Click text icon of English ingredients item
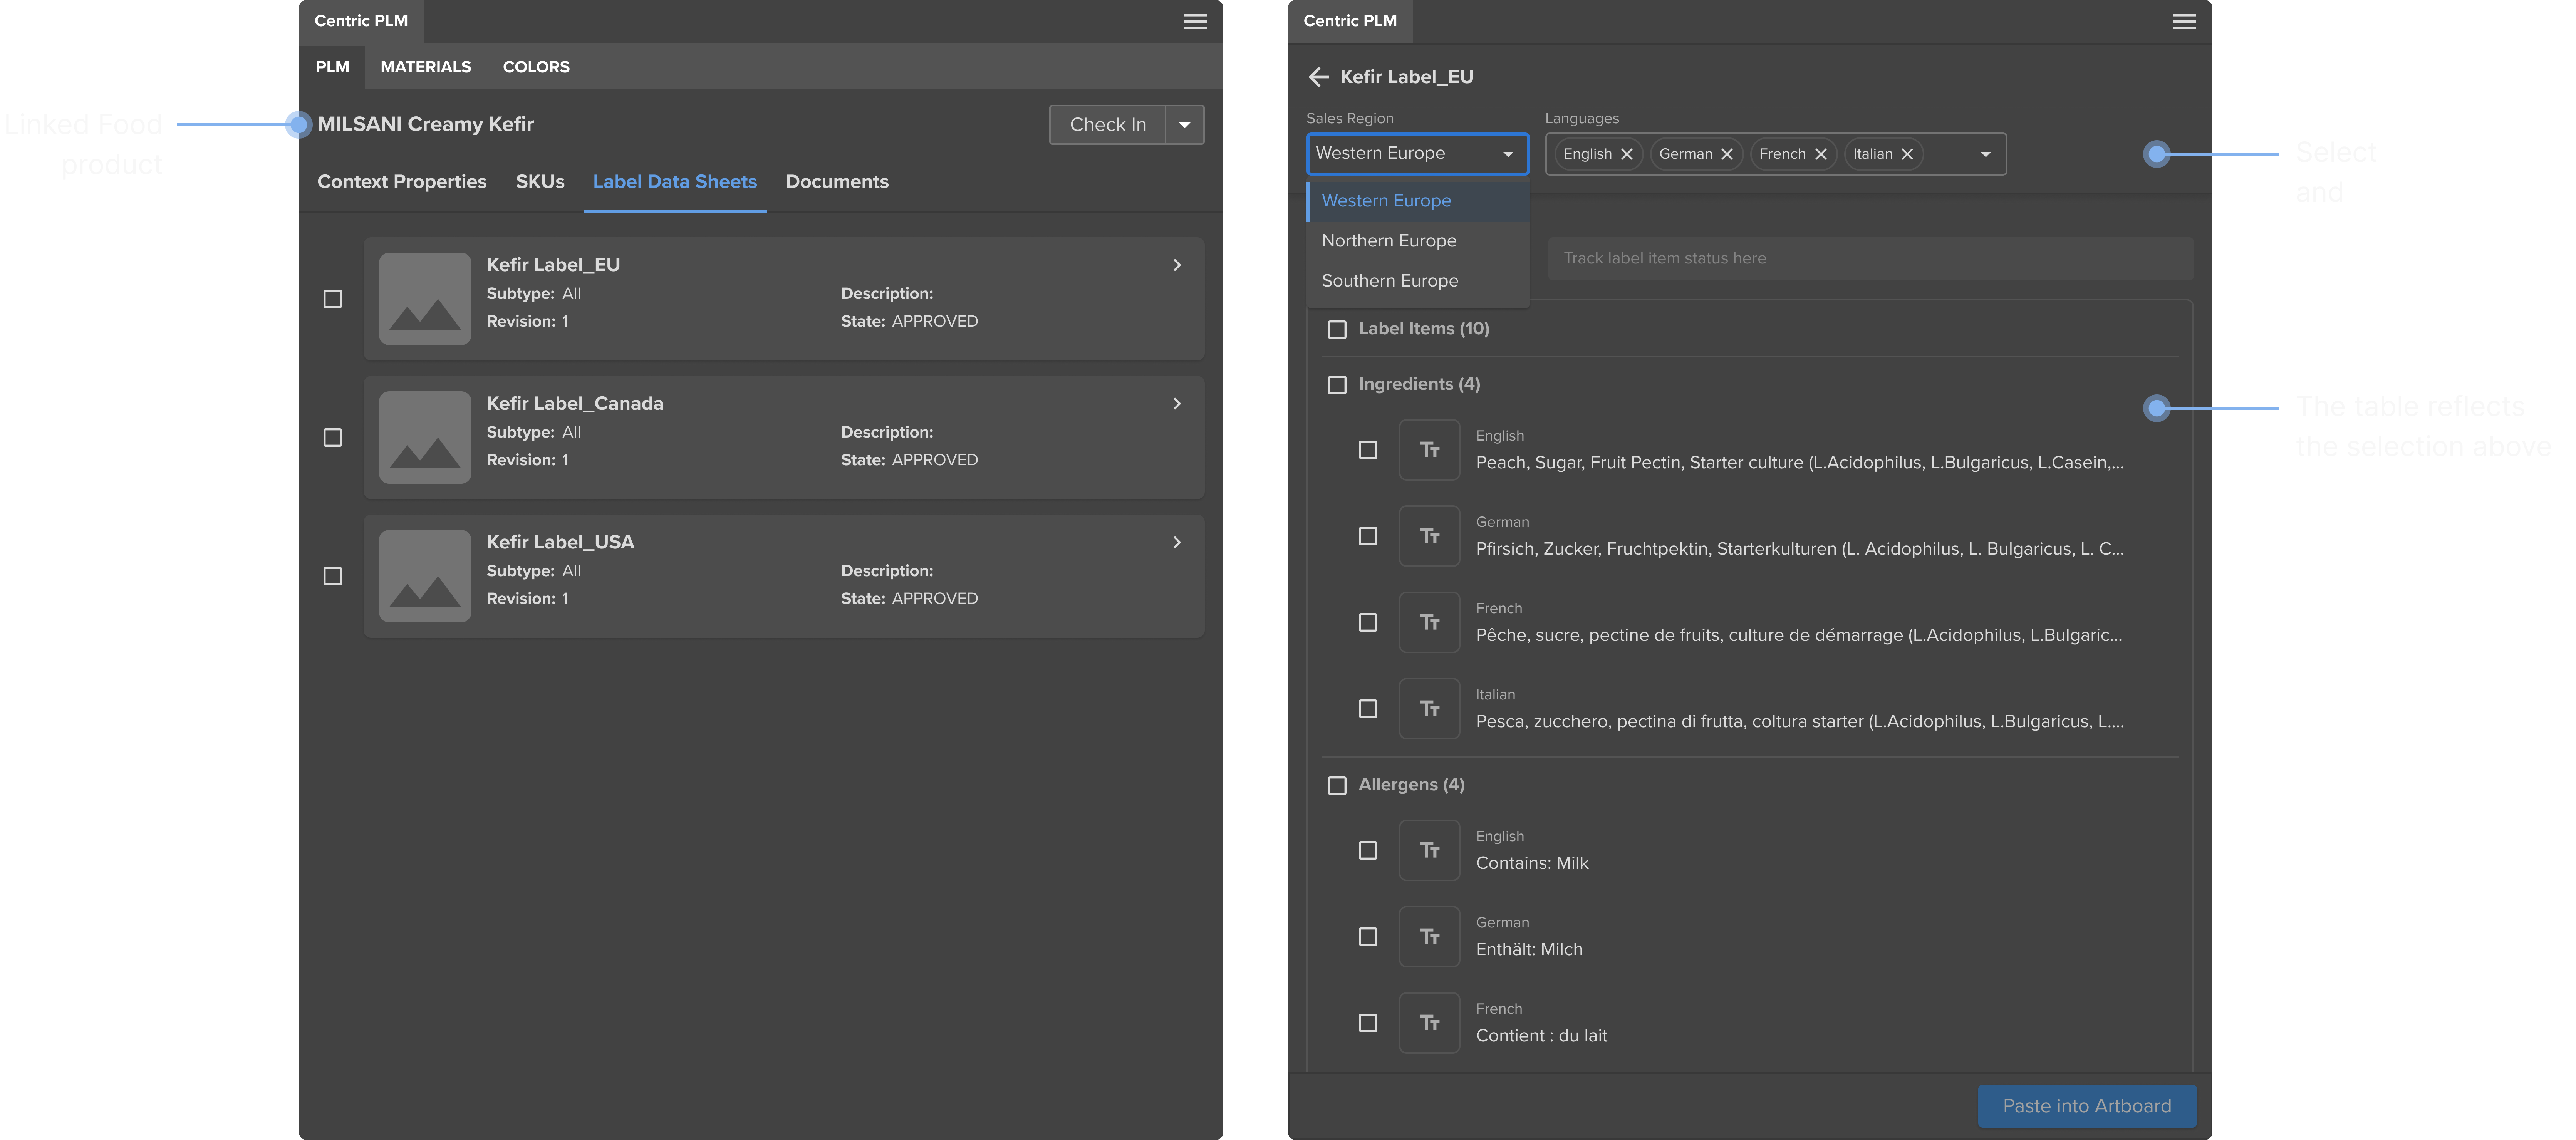This screenshot has height=1140, width=2576. click(x=1429, y=450)
